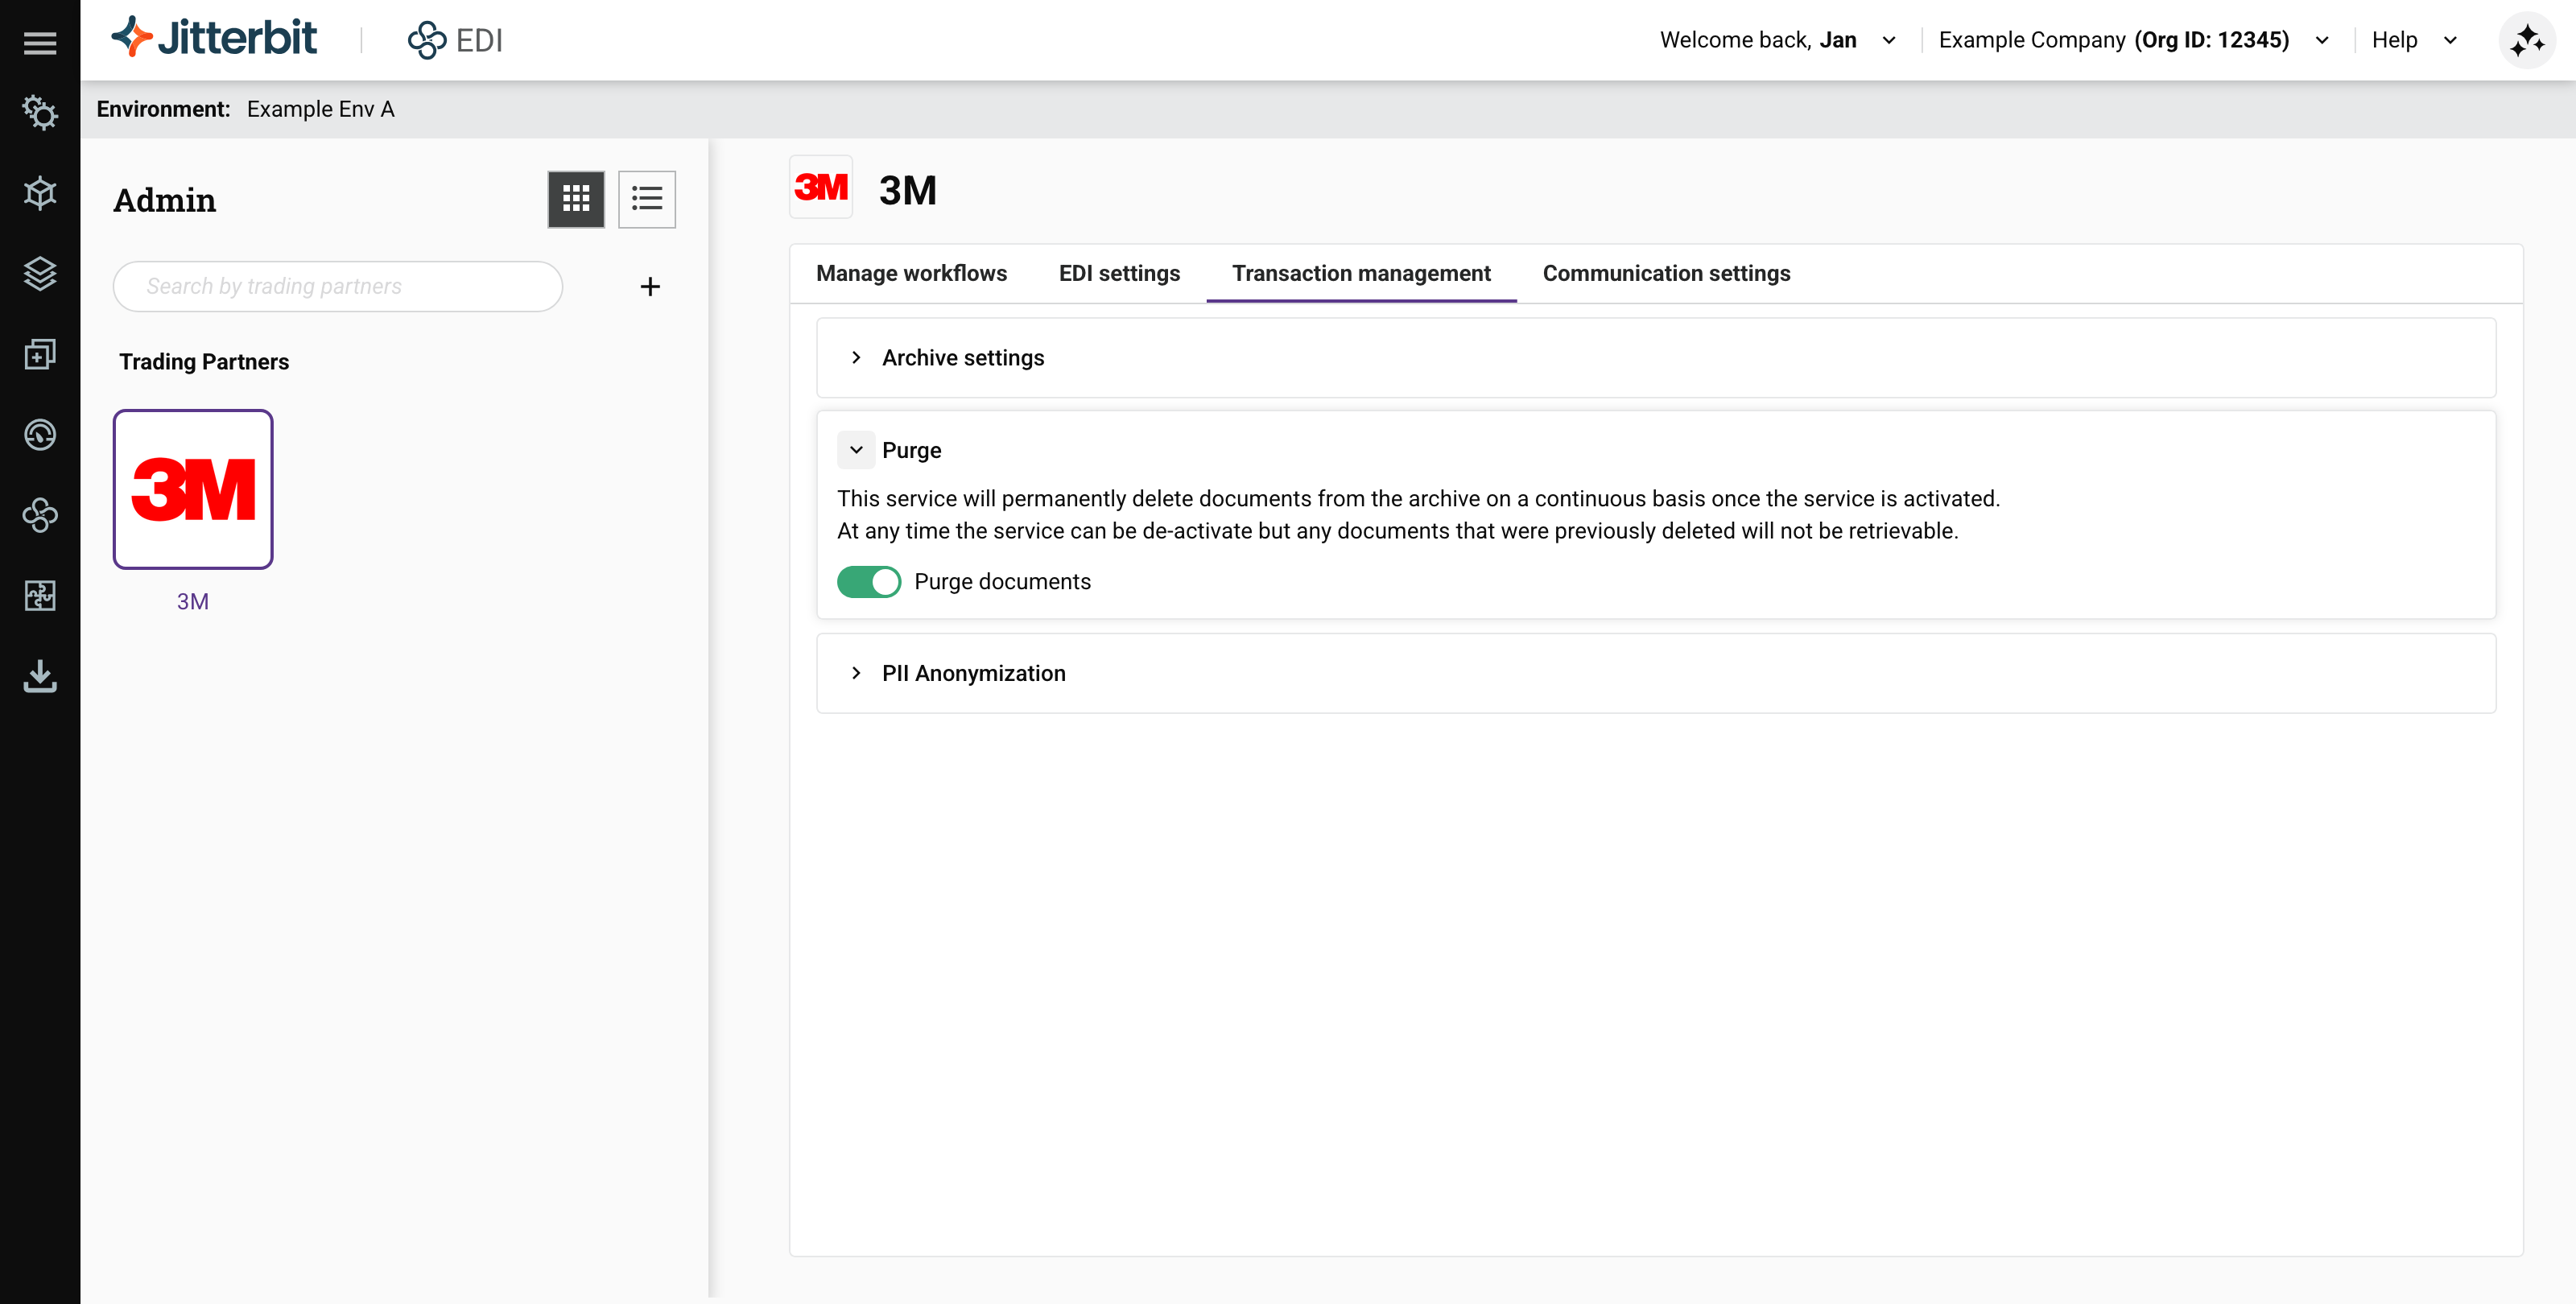Open the EDI clover icon in sidebar
Image resolution: width=2576 pixels, height=1304 pixels.
pyautogui.click(x=40, y=515)
